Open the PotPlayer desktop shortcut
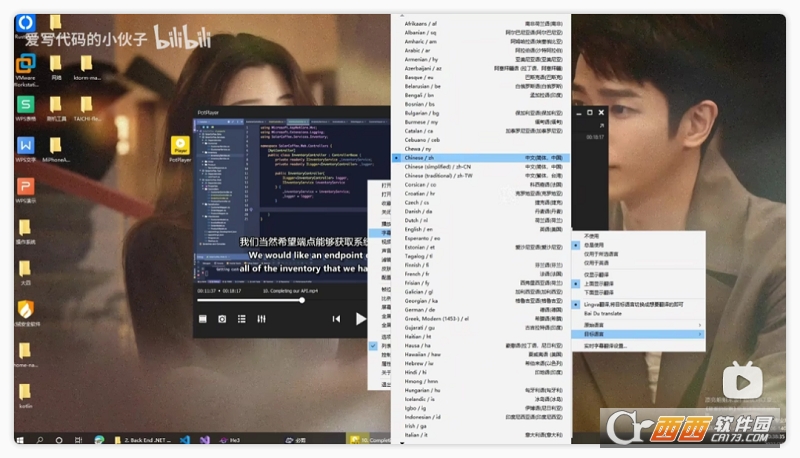Image resolution: width=800 pixels, height=458 pixels. pos(180,149)
